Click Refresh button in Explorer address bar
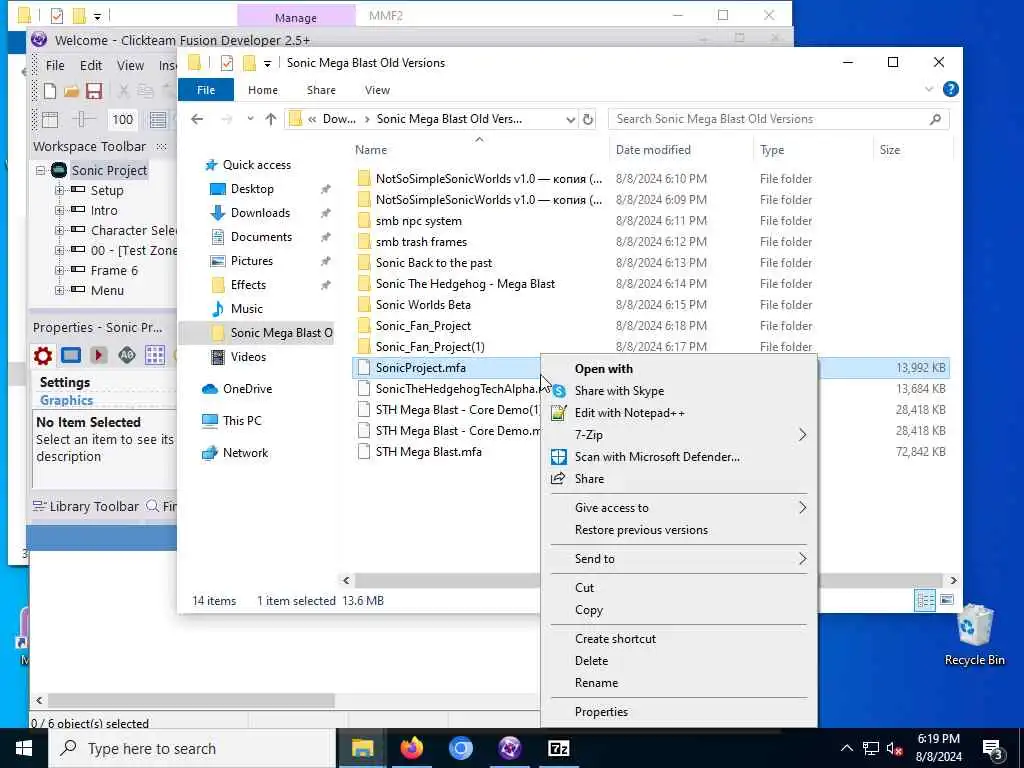This screenshot has height=768, width=1024. tap(588, 119)
